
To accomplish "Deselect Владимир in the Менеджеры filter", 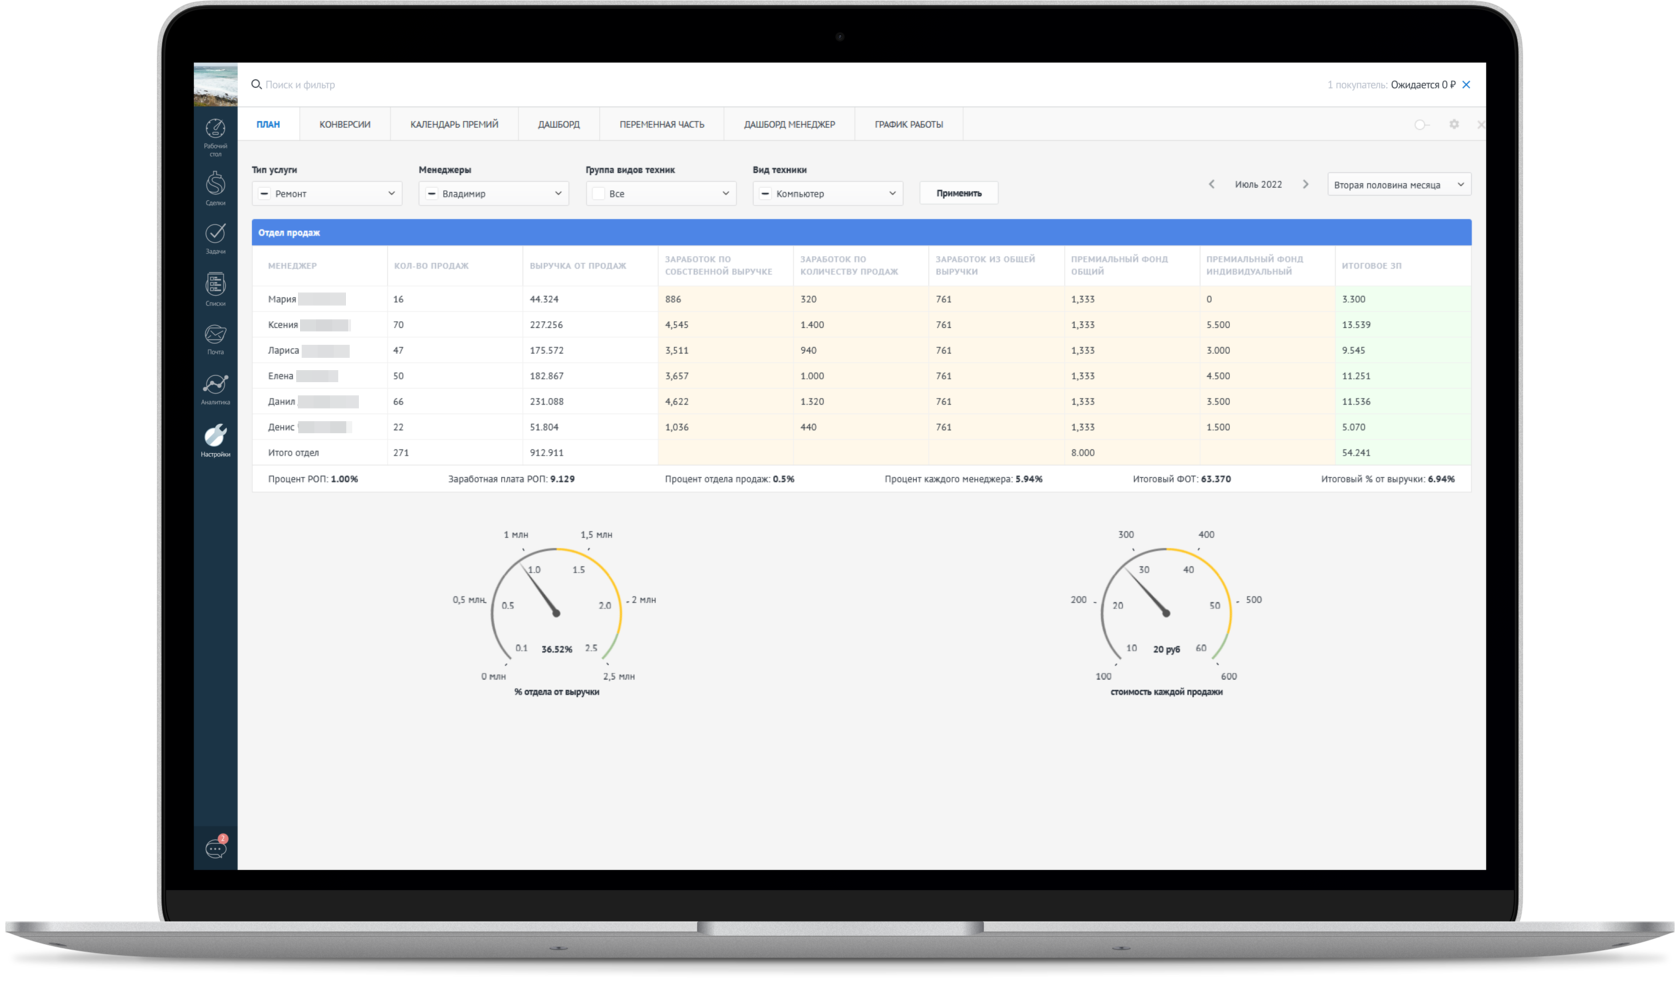I will coord(430,193).
